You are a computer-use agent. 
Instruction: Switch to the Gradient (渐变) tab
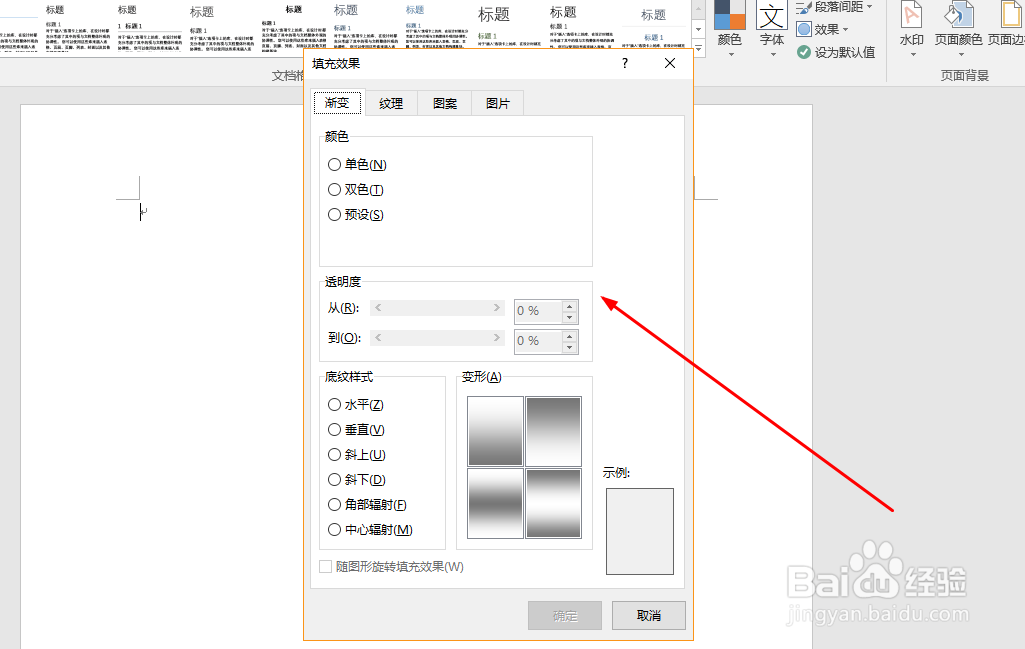point(337,103)
